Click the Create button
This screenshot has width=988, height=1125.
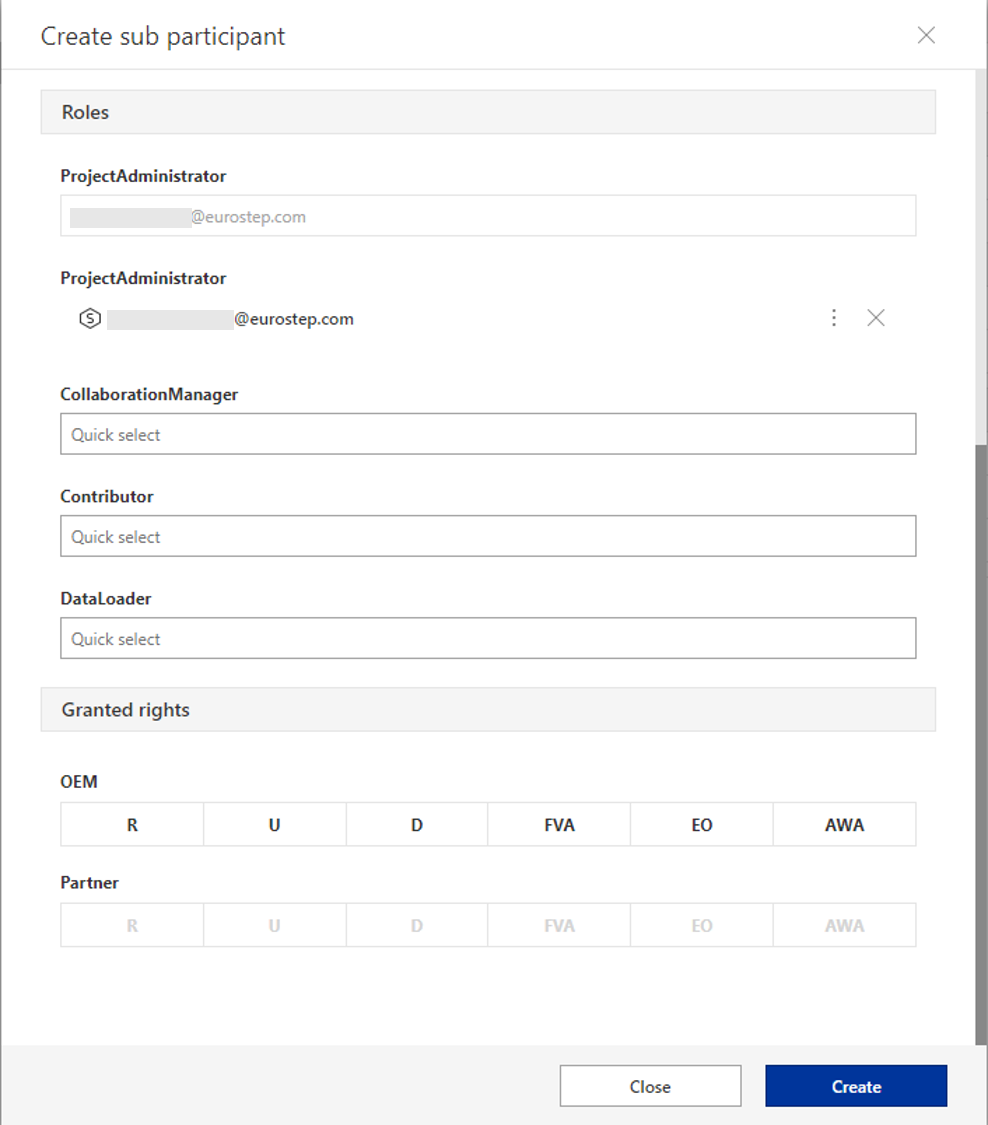[x=856, y=1086]
